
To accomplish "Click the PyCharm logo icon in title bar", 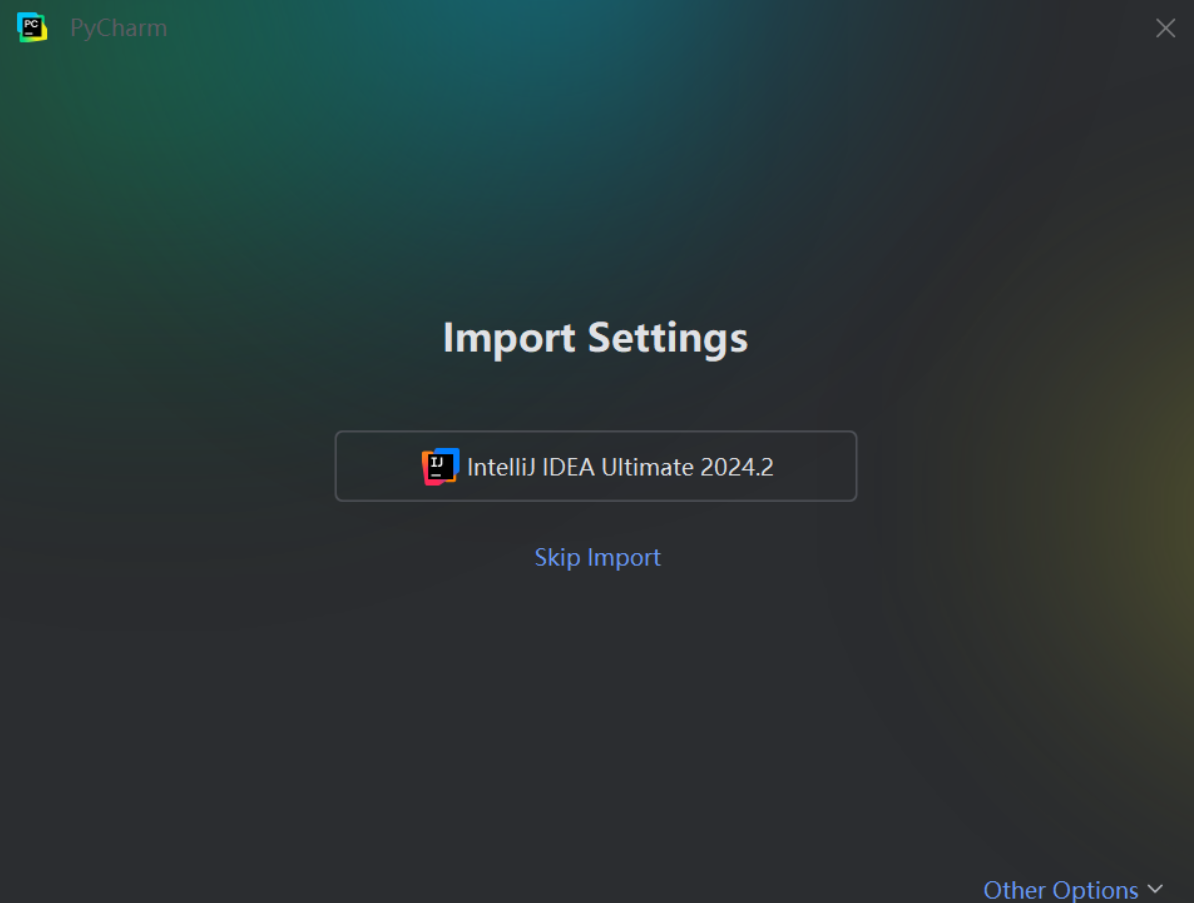I will [32, 28].
